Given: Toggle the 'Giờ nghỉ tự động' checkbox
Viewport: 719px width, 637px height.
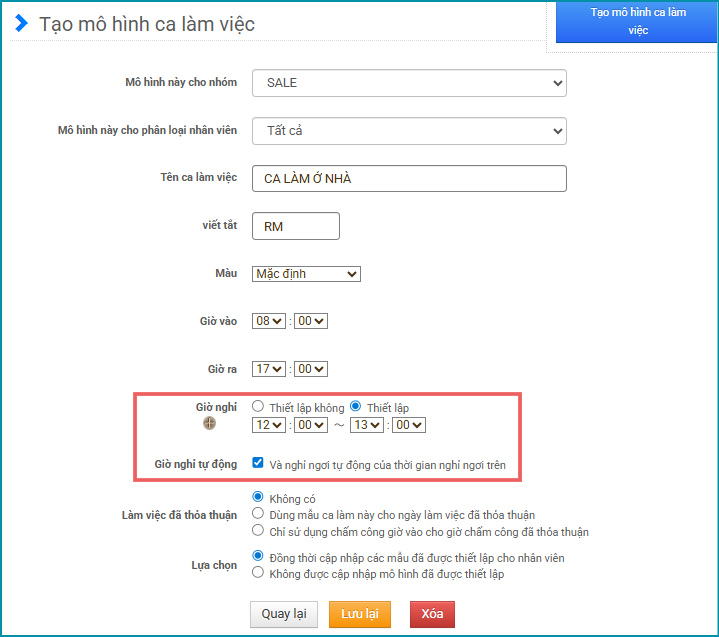Looking at the screenshot, I should 258,462.
